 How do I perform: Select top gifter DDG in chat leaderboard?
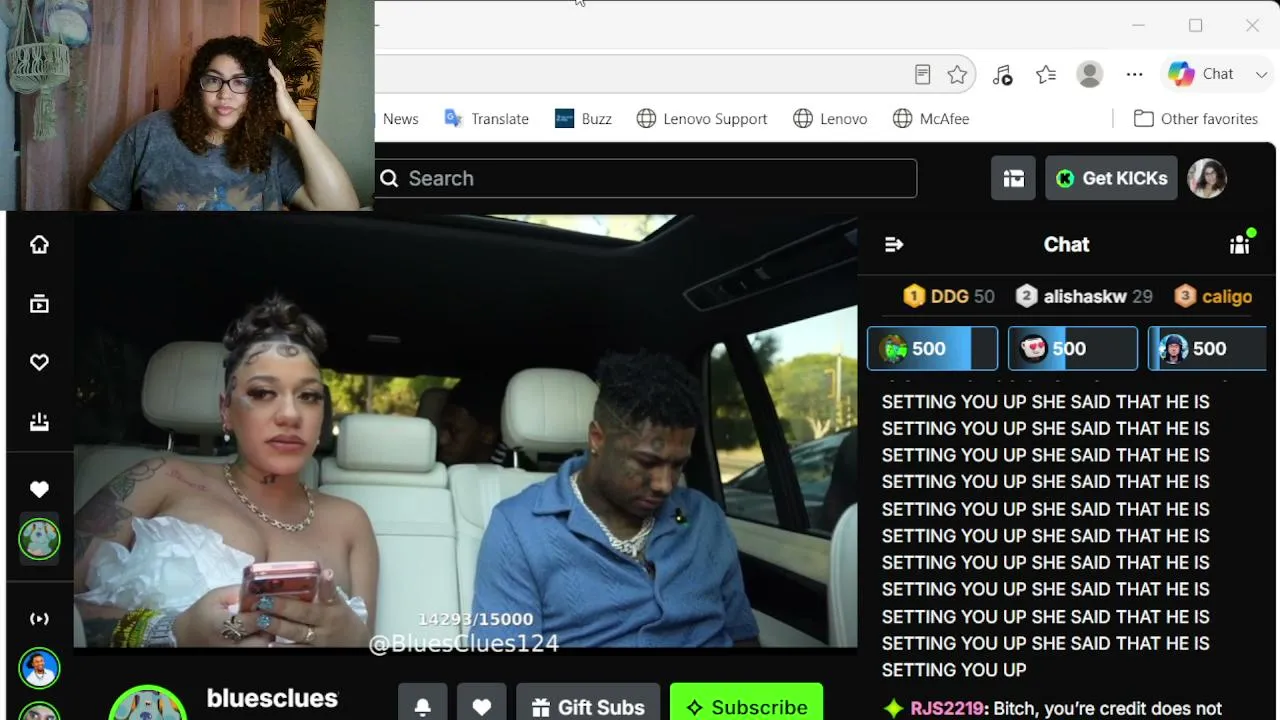(948, 296)
